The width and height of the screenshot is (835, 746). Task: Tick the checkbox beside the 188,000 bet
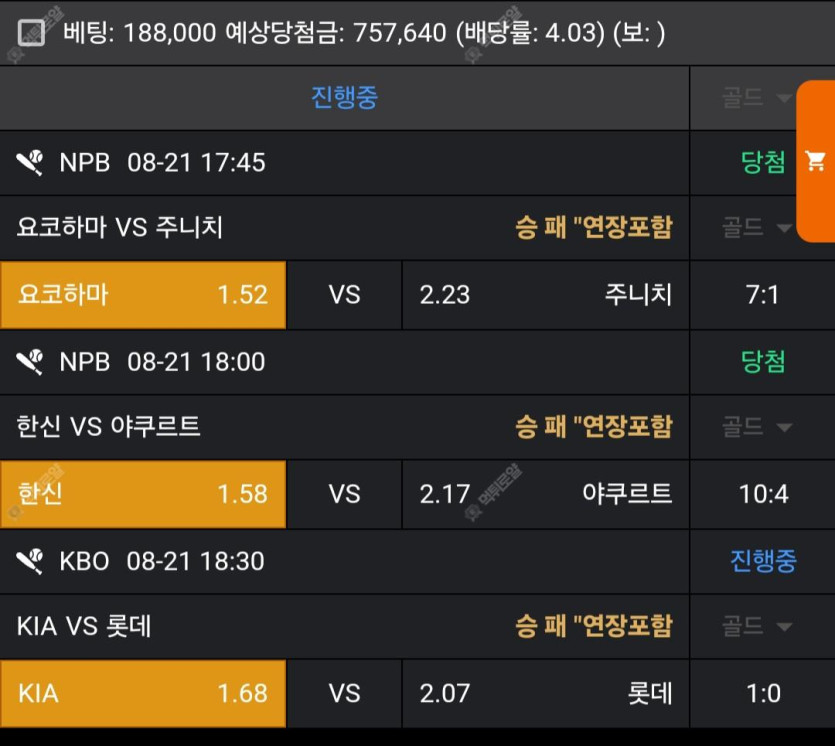[31, 32]
